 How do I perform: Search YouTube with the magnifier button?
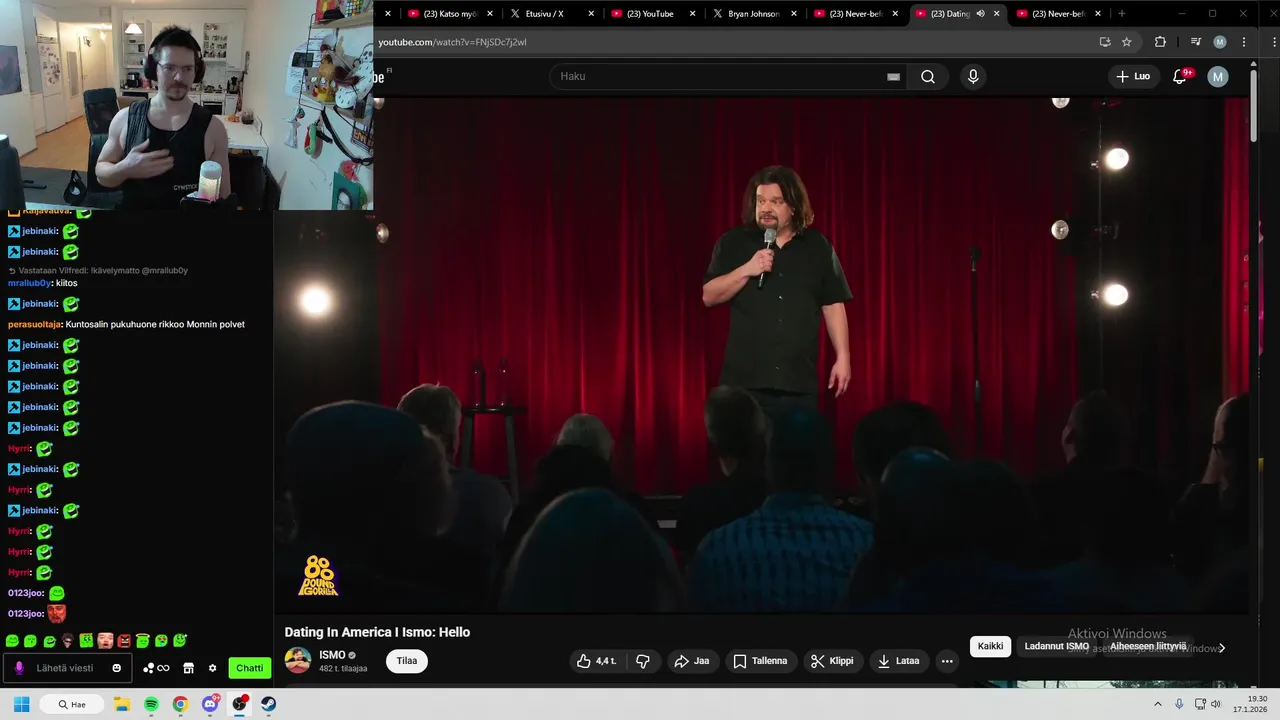pos(928,77)
